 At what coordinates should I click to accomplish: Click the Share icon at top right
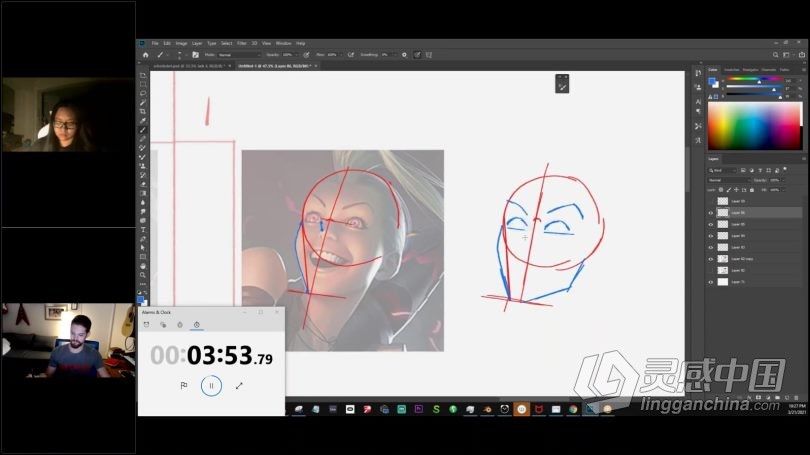tap(802, 55)
